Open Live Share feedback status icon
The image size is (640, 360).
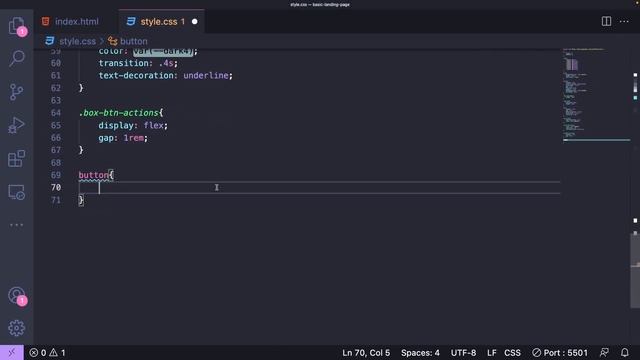tap(604, 352)
